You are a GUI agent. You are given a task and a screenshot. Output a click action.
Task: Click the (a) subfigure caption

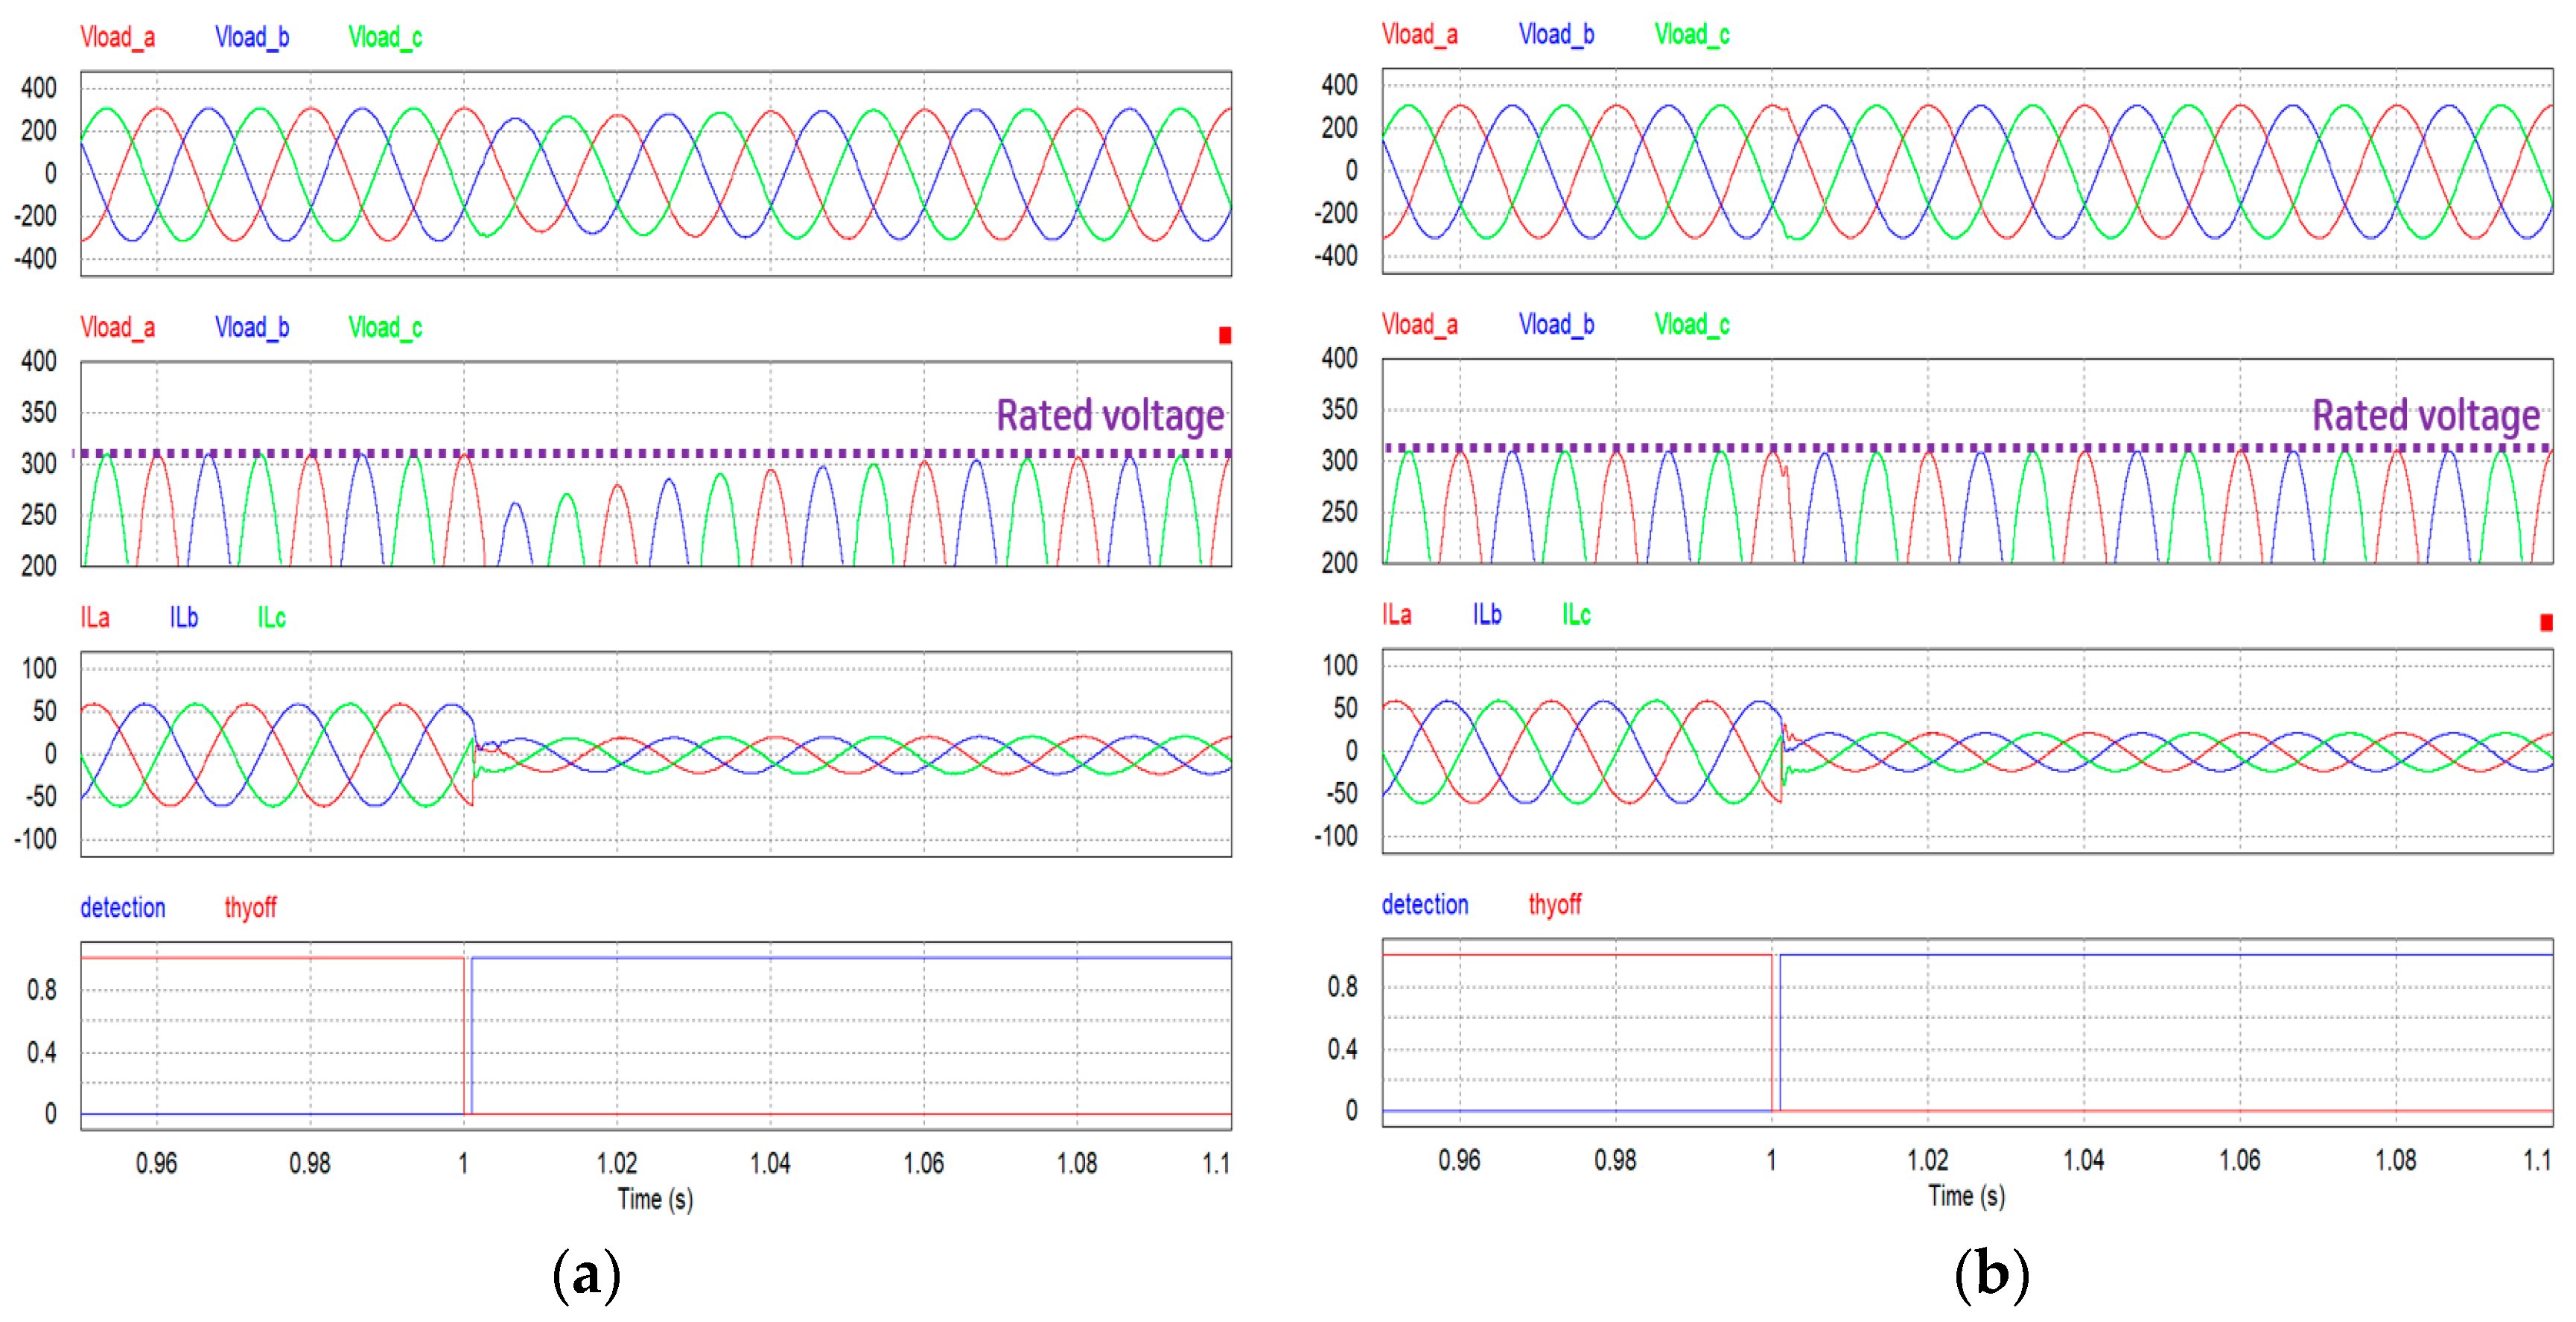click(x=586, y=1275)
